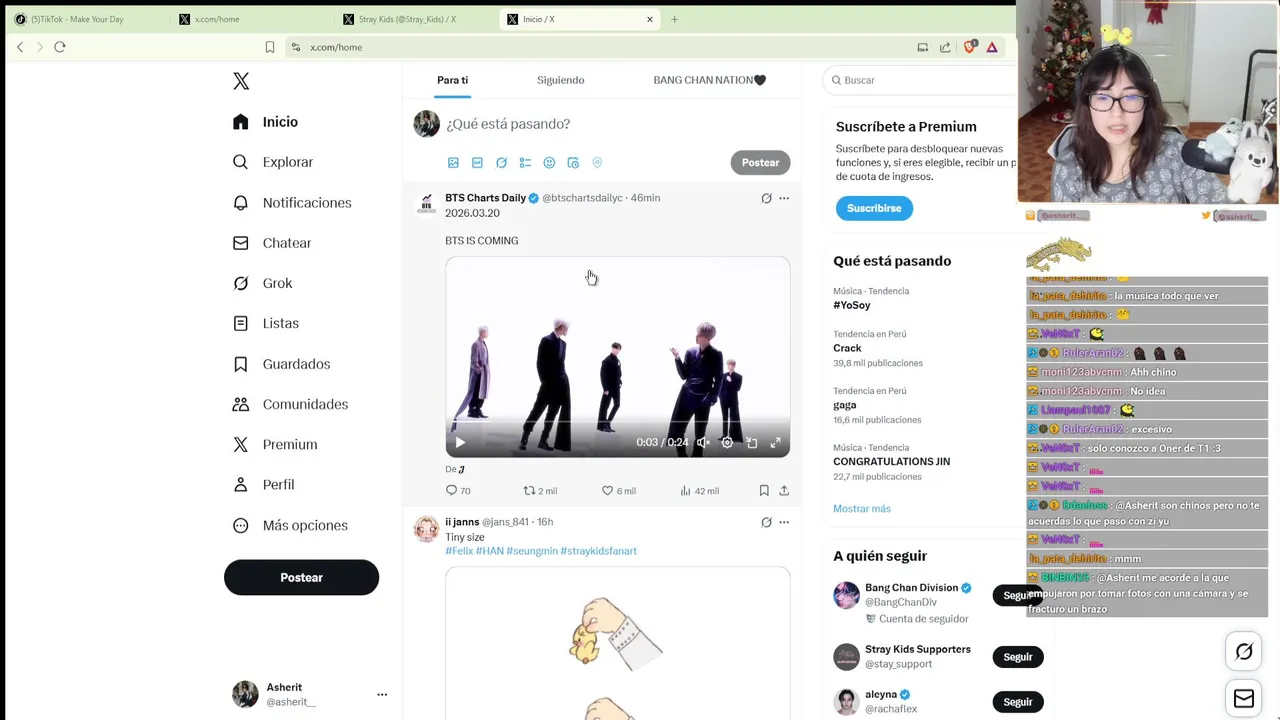Open CONGRATULATIONS JIN trend

891,461
